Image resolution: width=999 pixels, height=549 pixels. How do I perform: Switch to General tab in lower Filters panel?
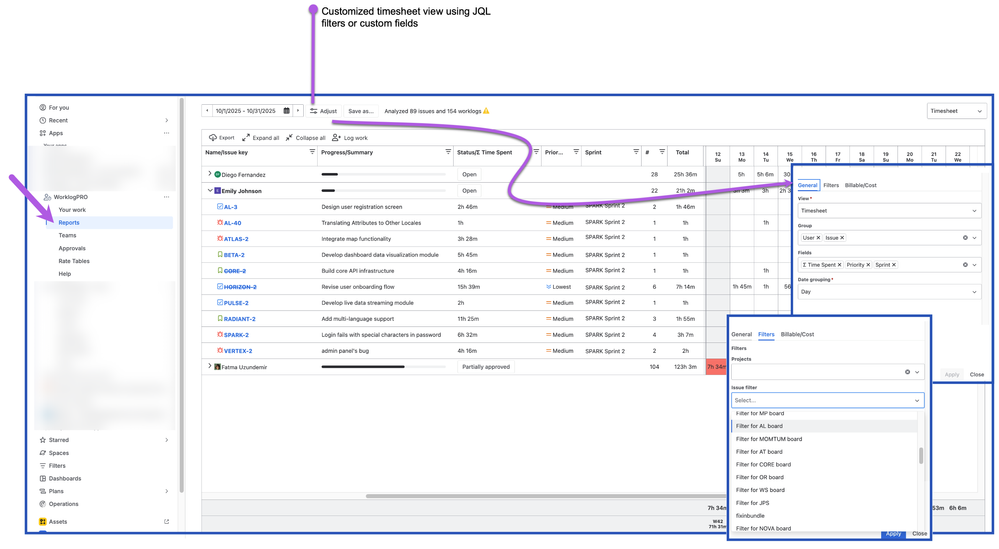741,334
